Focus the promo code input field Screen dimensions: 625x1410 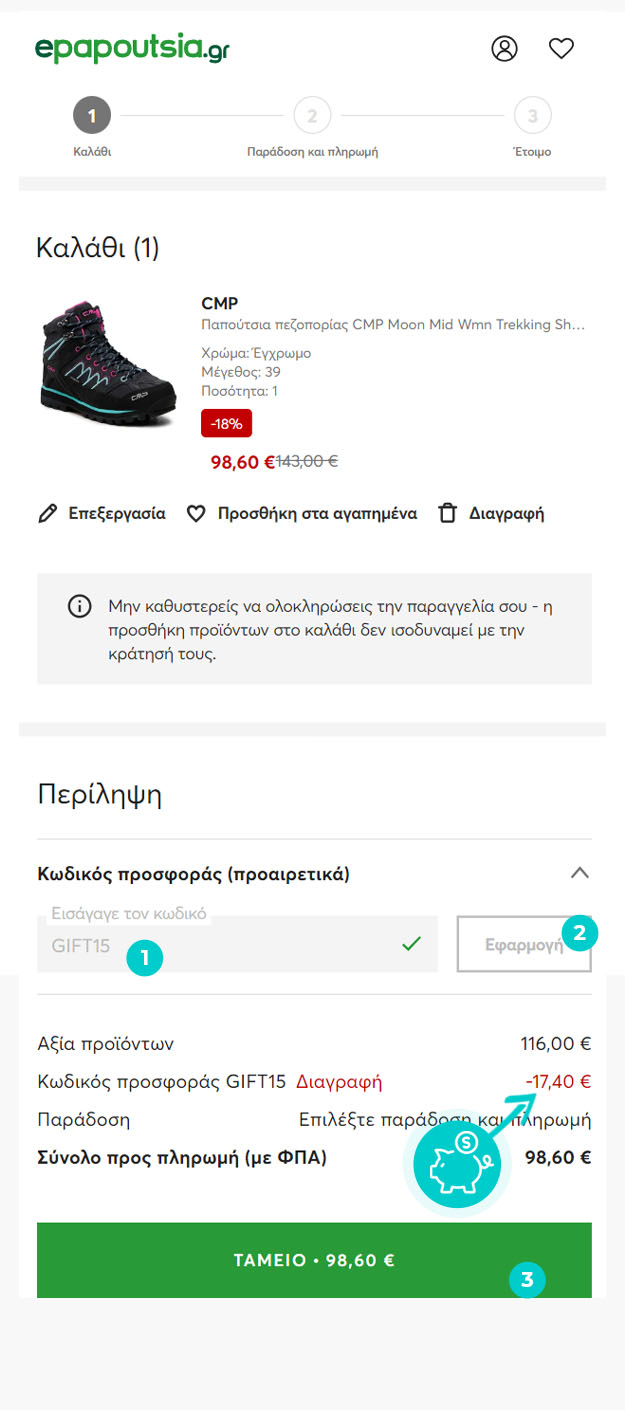click(237, 944)
